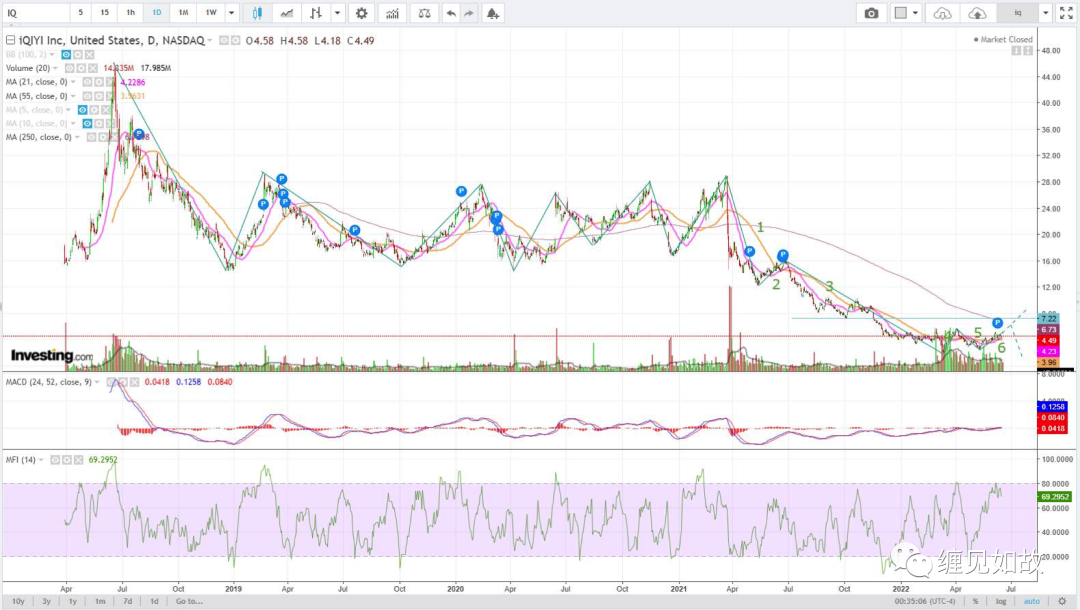Open the saved layouts dropdown next to iq
The image size is (1080, 610).
pos(1045,13)
